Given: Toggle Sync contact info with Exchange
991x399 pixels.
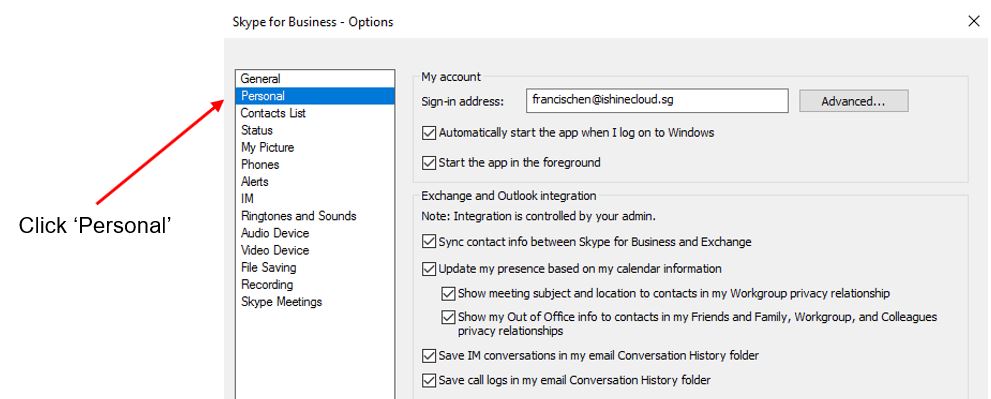Looking at the screenshot, I should pos(429,242).
